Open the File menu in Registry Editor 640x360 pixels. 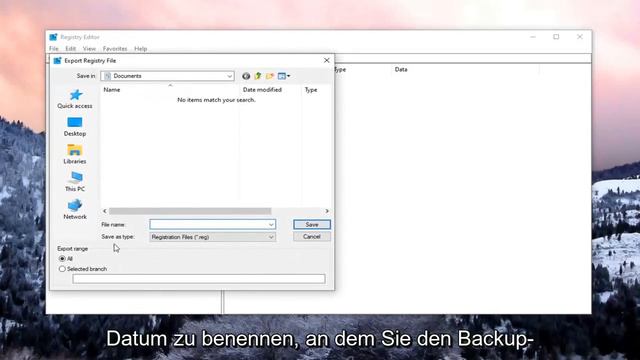(x=53, y=49)
